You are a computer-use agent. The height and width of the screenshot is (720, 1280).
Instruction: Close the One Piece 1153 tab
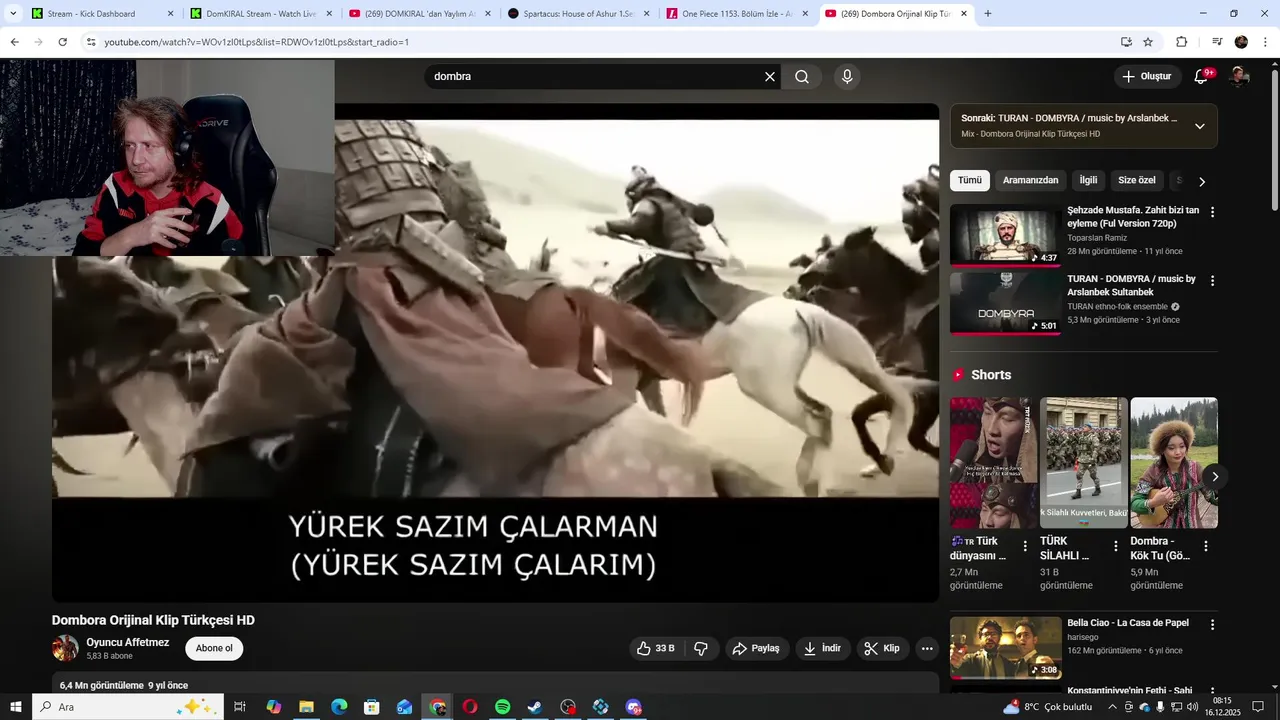point(805,14)
